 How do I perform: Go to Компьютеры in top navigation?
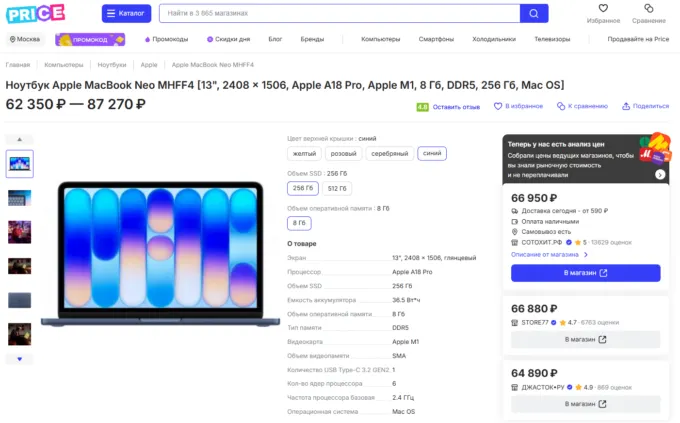tap(380, 39)
